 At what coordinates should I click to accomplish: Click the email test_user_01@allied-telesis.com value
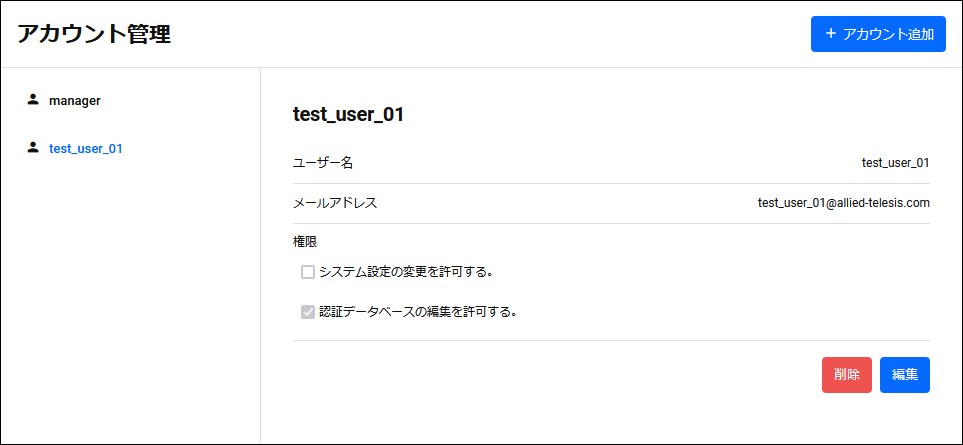coord(844,203)
